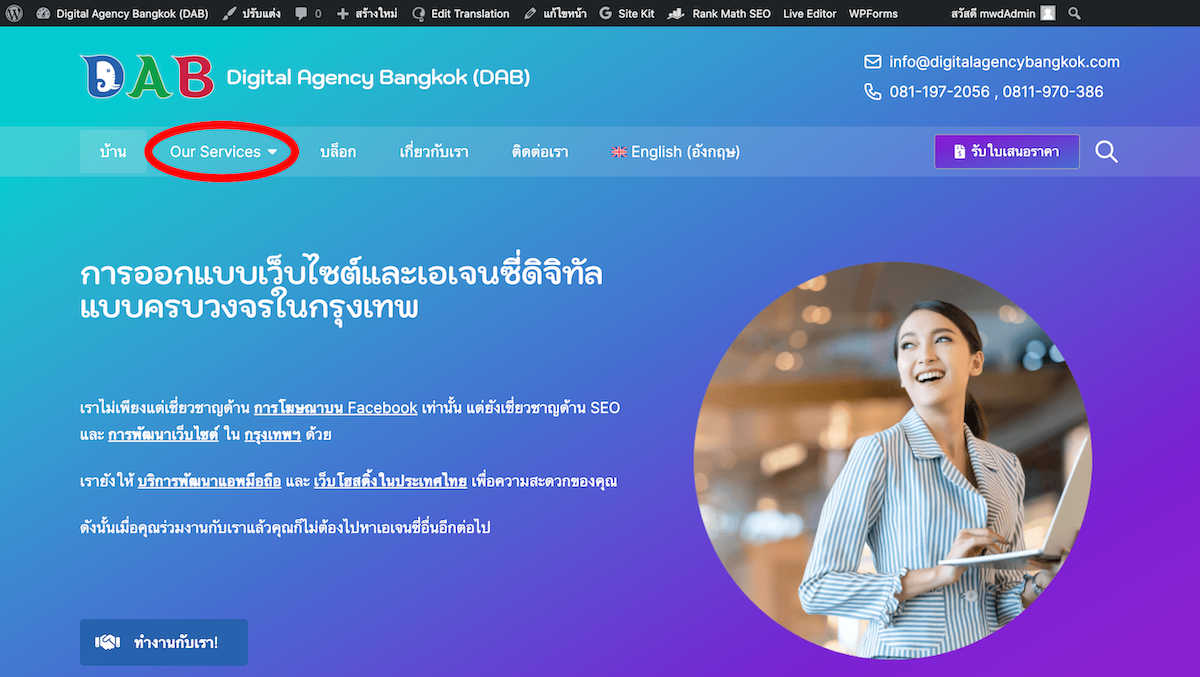This screenshot has width=1200, height=677.
Task: Follow the การโฆษณาบน Facebook link
Action: (335, 408)
